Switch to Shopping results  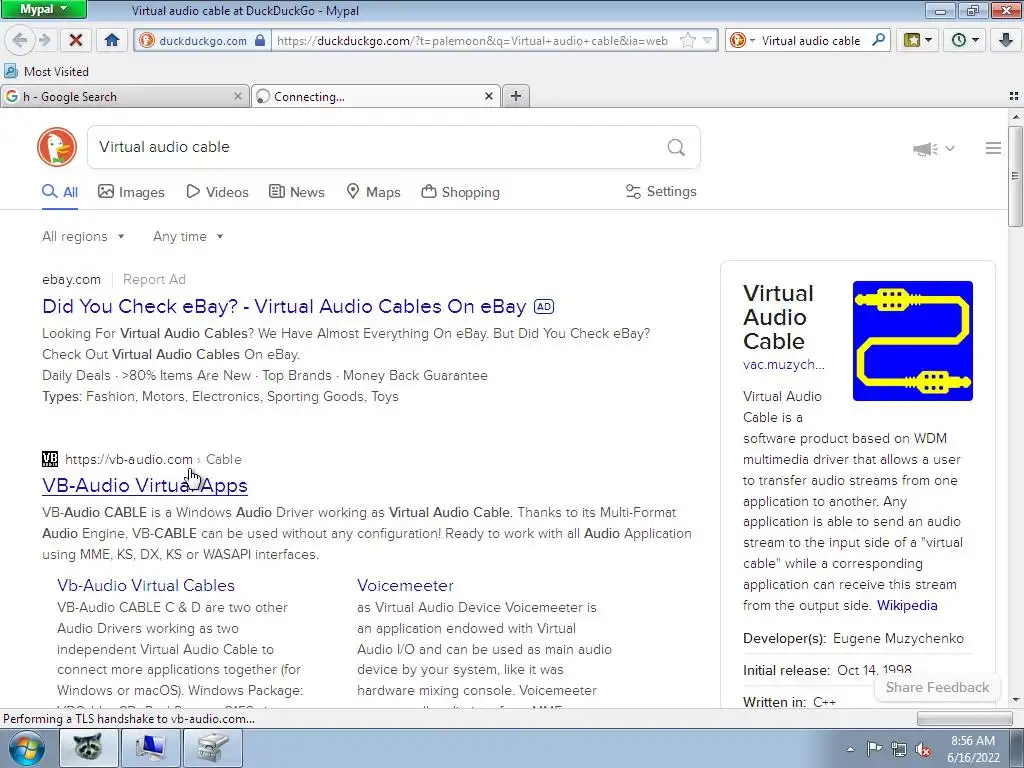tap(460, 192)
